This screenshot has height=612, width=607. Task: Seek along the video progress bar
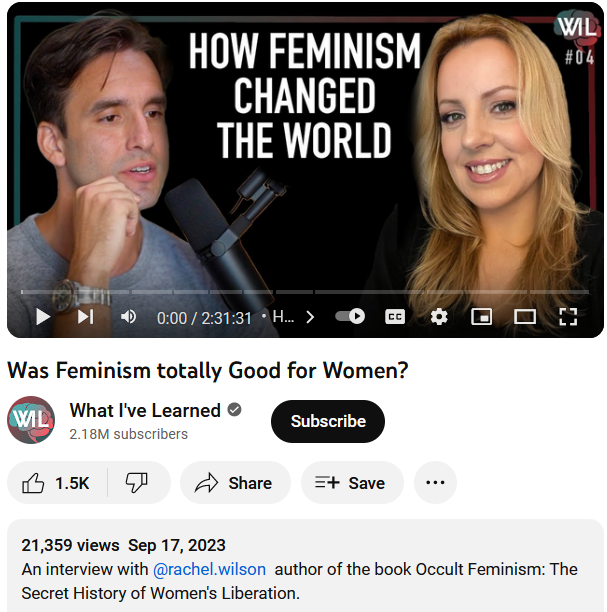pos(305,292)
